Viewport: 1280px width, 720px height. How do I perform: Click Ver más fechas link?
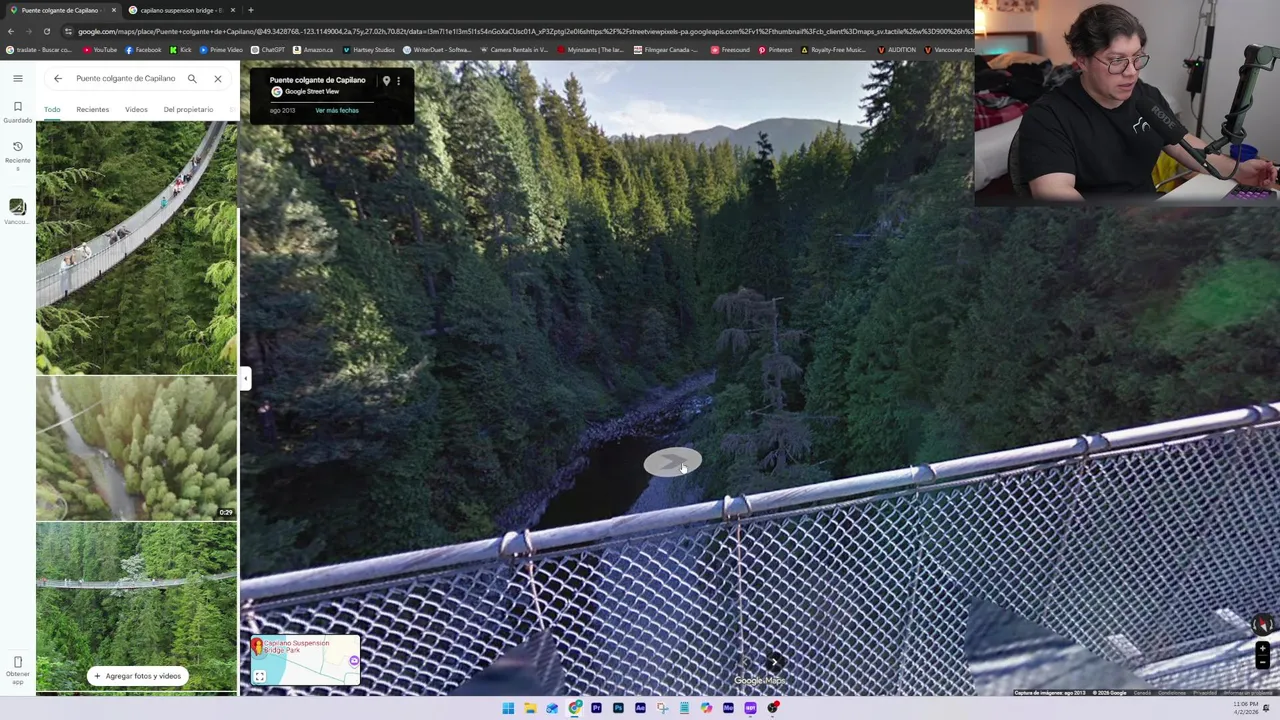(337, 110)
